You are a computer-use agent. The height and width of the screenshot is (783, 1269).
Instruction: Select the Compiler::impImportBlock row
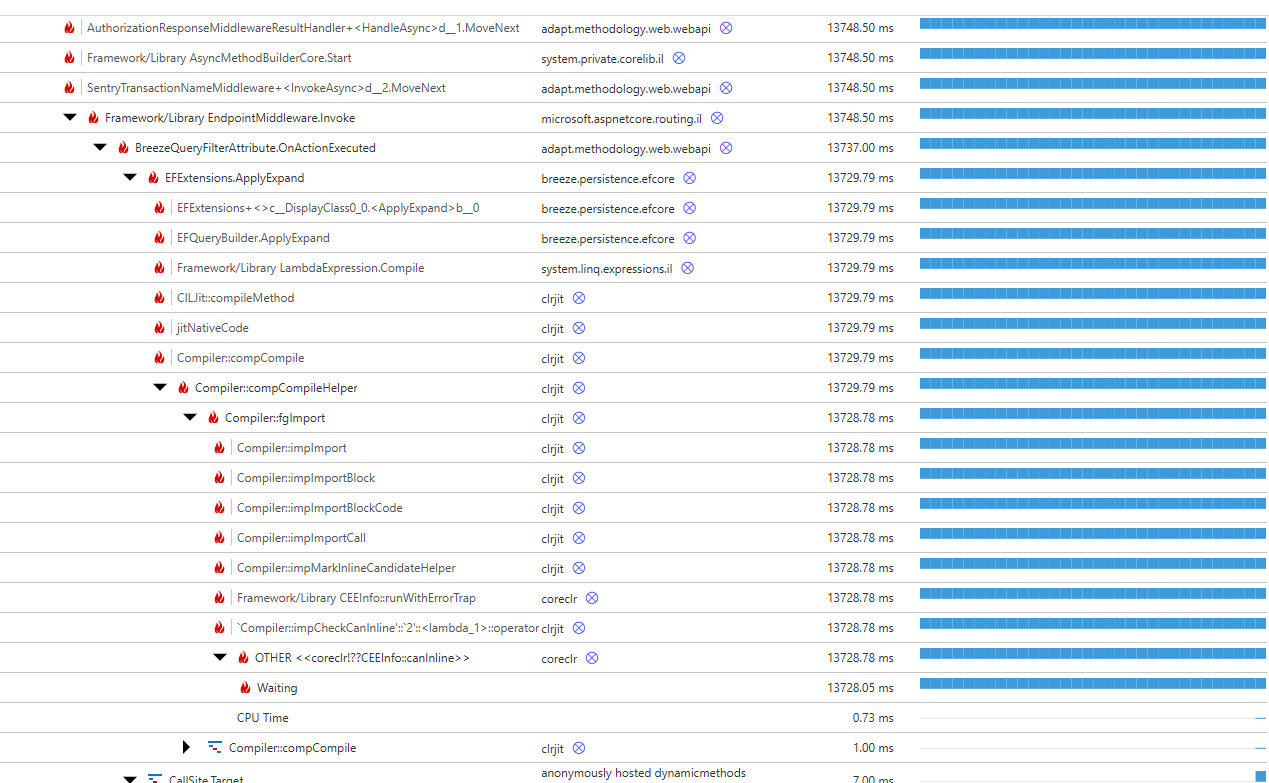634,478
